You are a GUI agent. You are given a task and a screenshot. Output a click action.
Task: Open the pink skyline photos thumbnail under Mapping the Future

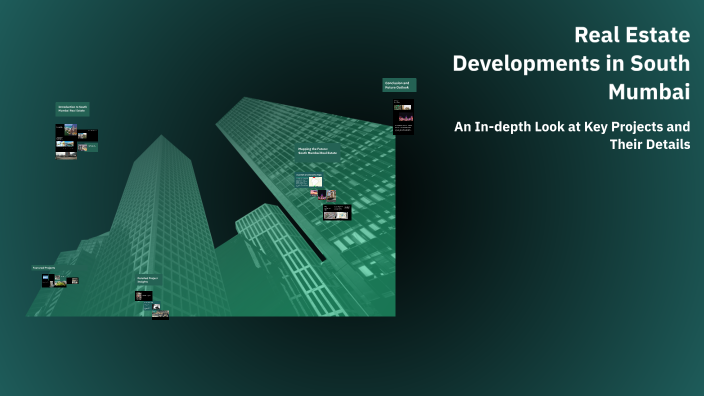tap(323, 195)
